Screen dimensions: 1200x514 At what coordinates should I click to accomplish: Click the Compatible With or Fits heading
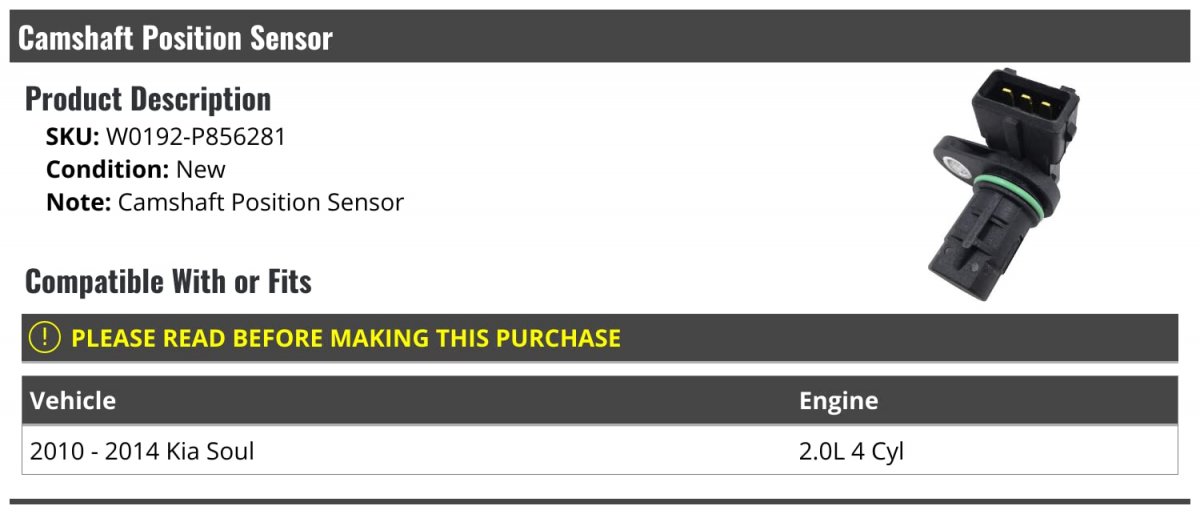coord(168,282)
